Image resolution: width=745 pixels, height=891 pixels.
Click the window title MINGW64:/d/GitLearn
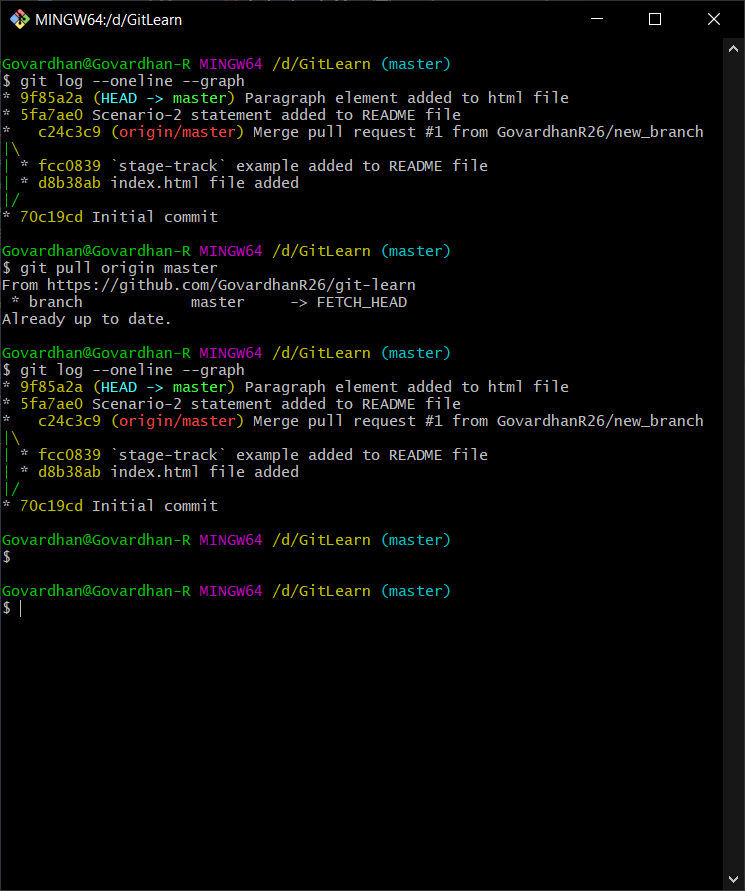coord(109,20)
